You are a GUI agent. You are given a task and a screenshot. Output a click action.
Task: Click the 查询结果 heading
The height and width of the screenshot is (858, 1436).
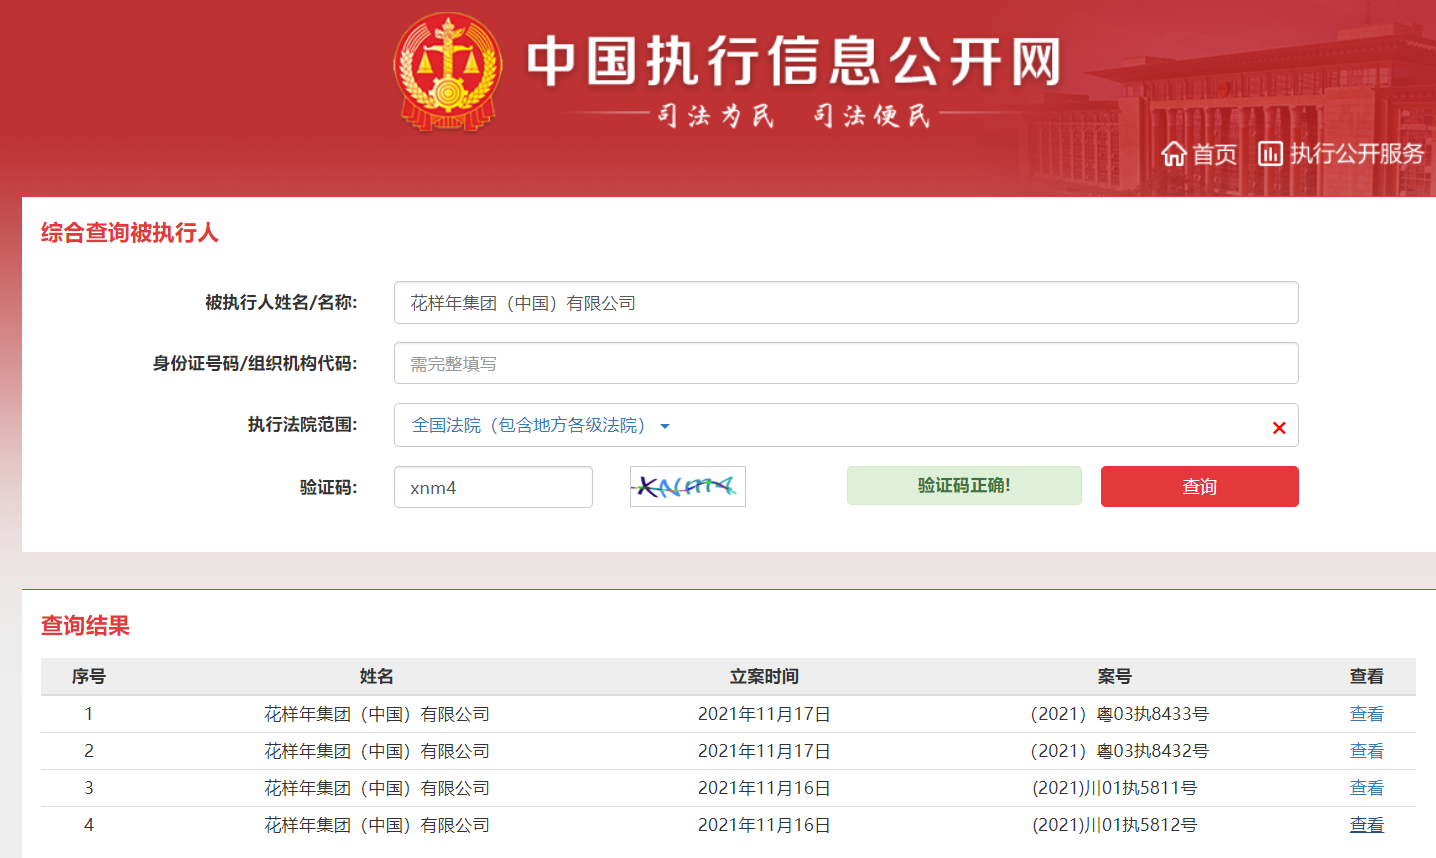pos(85,626)
